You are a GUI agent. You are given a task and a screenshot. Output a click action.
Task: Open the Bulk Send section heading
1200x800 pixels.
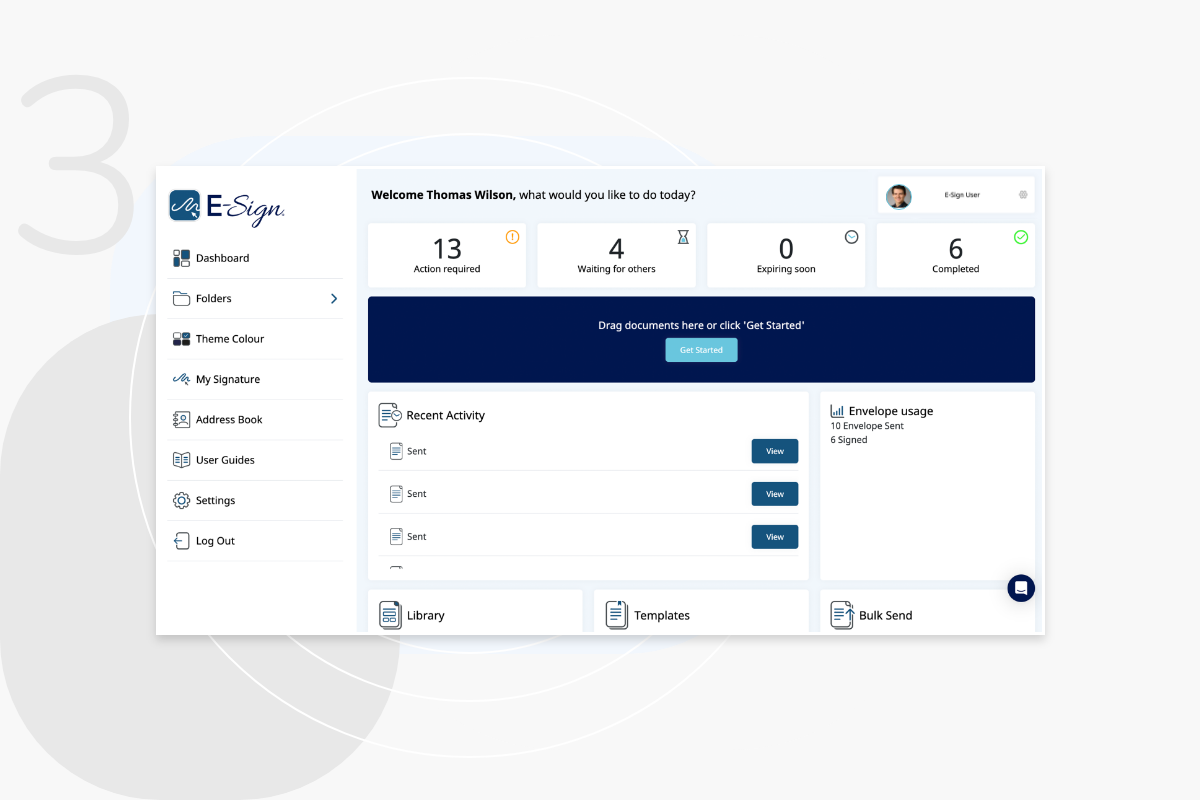[885, 616]
